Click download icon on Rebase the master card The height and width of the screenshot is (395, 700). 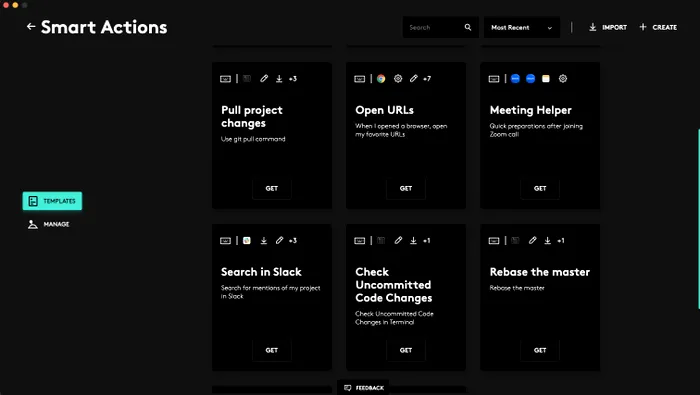547,241
